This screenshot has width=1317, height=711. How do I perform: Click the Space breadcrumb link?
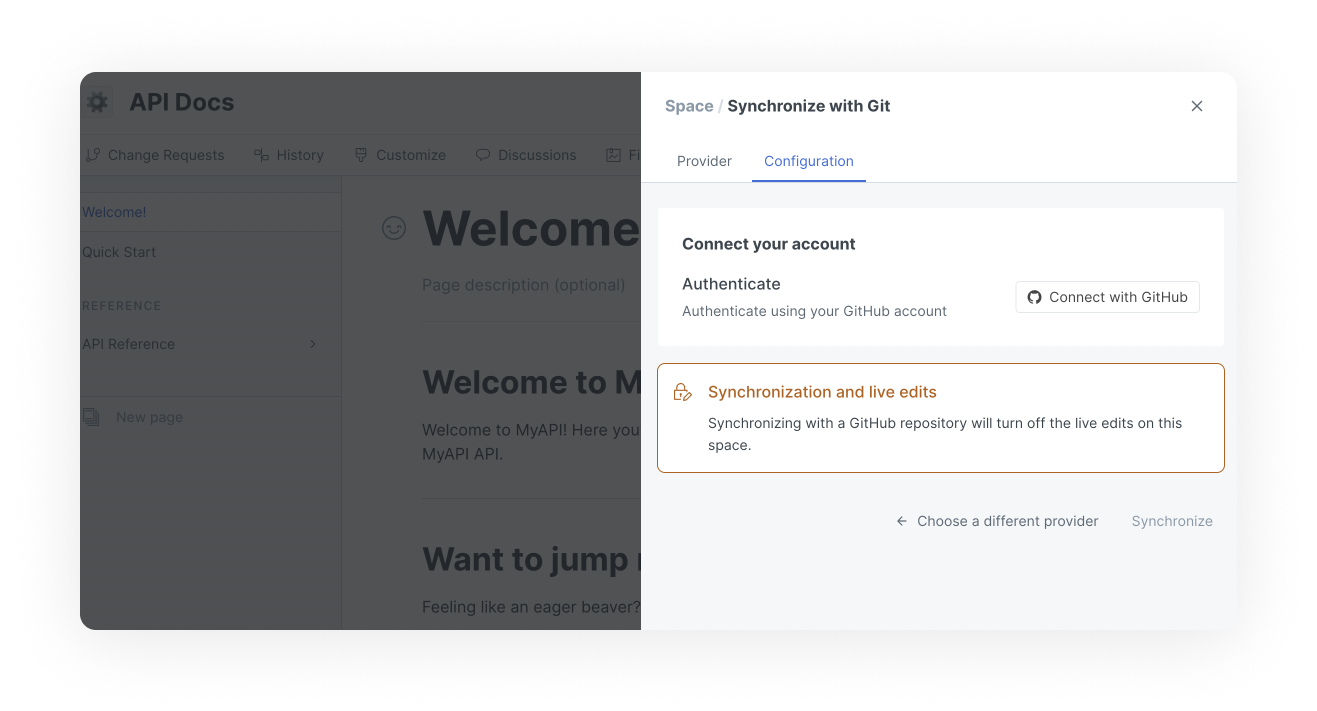coord(689,106)
